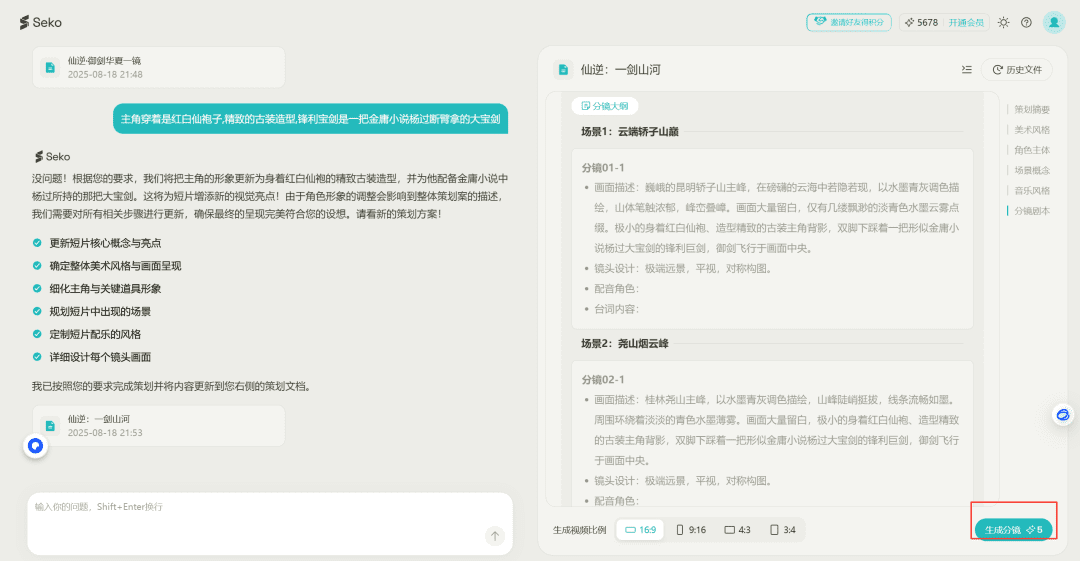Collapse the outline with the list icon
The width and height of the screenshot is (1080, 561).
click(966, 69)
